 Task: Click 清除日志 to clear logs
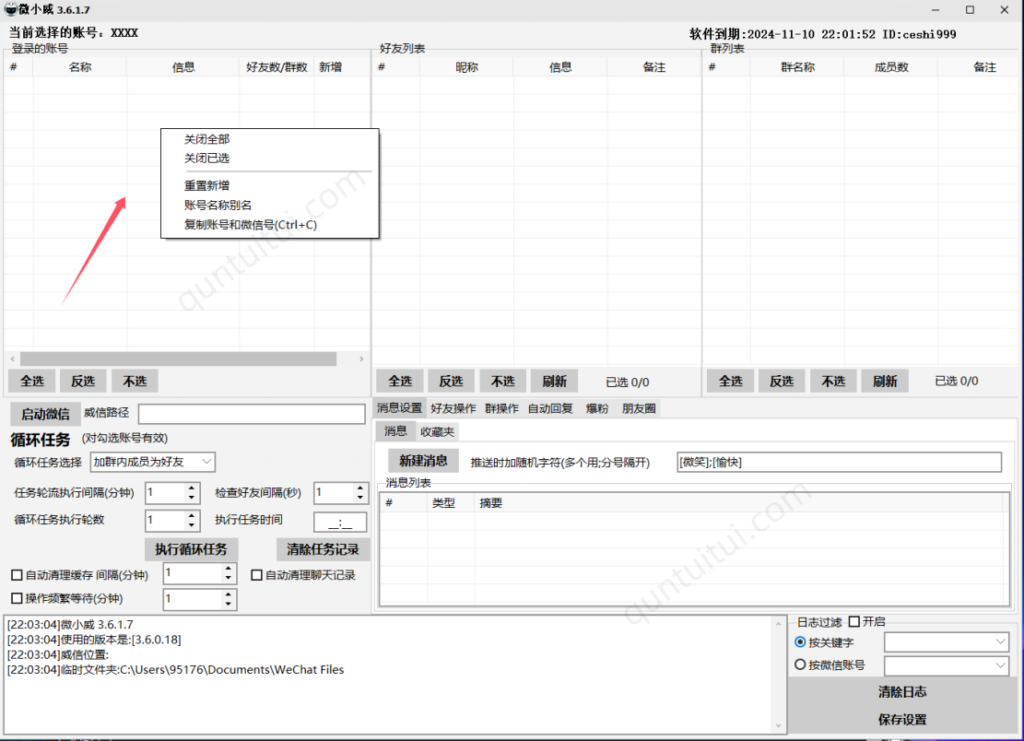903,691
